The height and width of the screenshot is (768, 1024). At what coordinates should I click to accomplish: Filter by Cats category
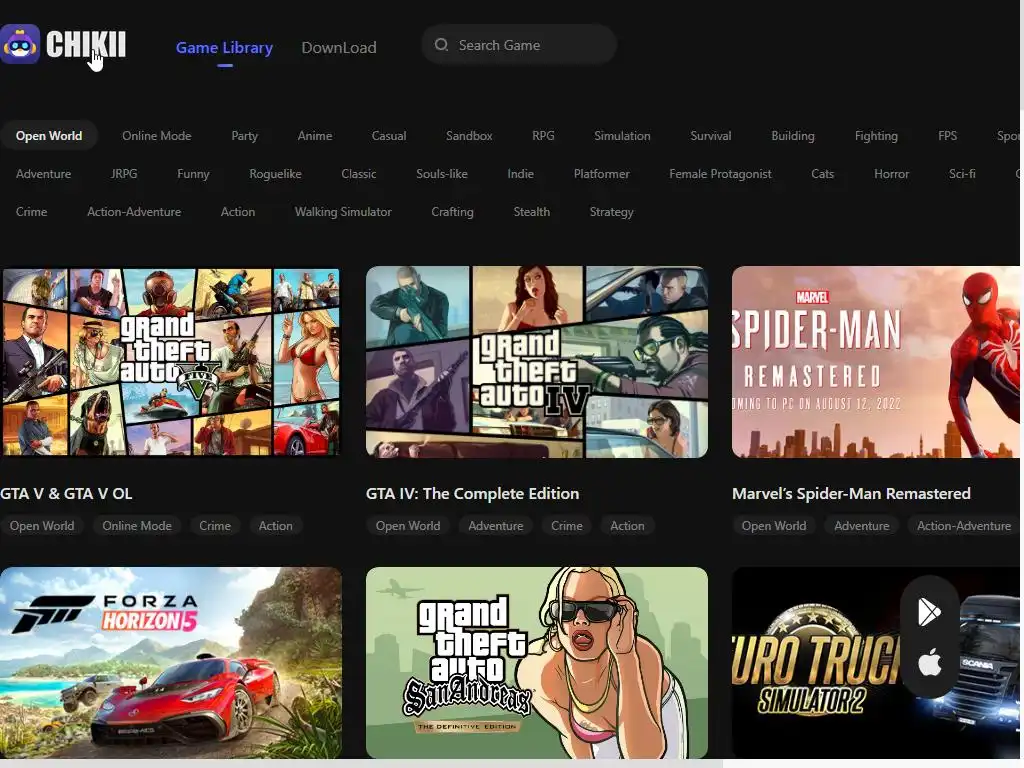click(822, 174)
